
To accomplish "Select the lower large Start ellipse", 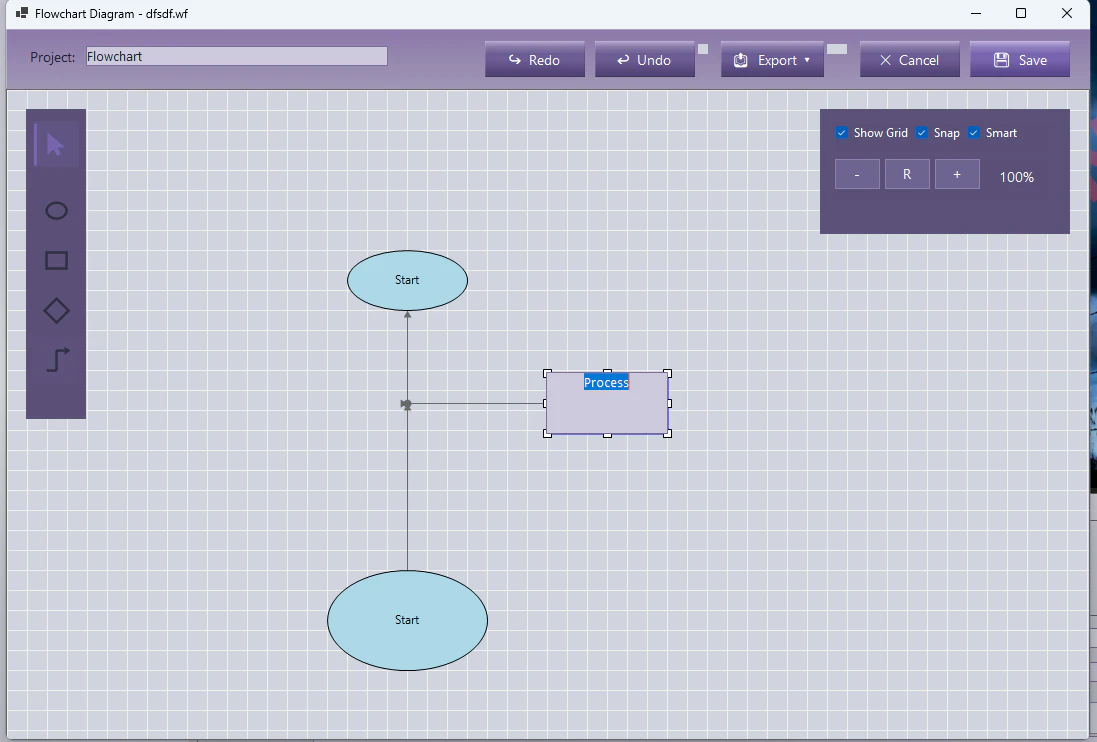I will coord(407,620).
